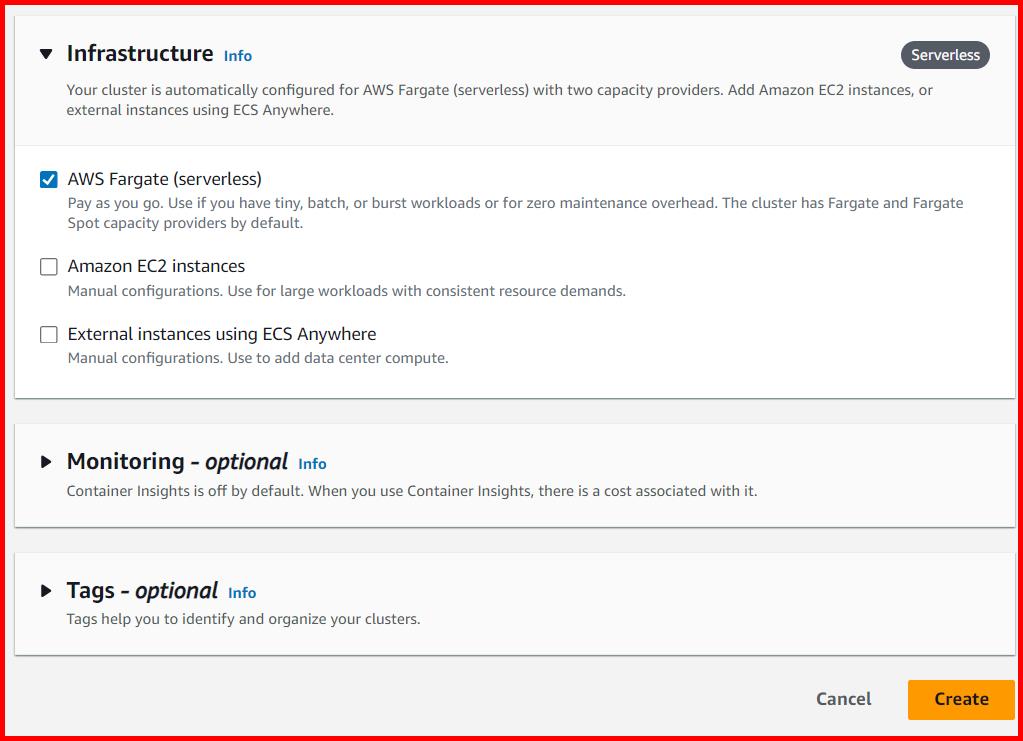1023x741 pixels.
Task: Click the Amazon EC2 instances label
Action: click(x=155, y=266)
